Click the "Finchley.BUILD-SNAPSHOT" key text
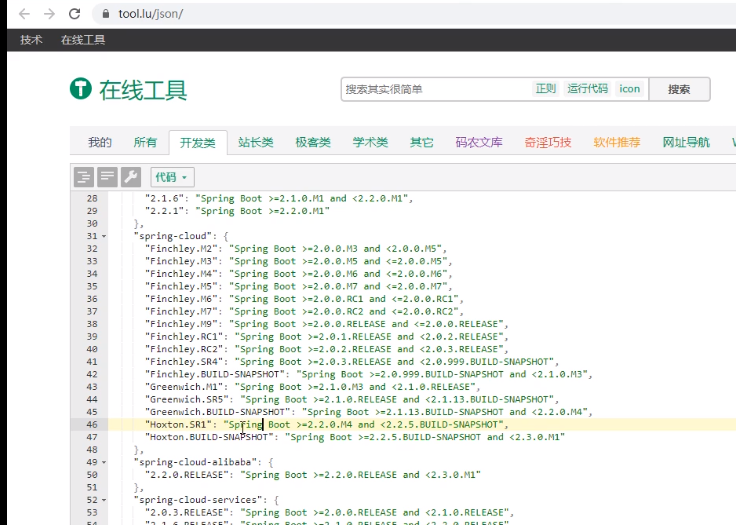 pos(215,374)
